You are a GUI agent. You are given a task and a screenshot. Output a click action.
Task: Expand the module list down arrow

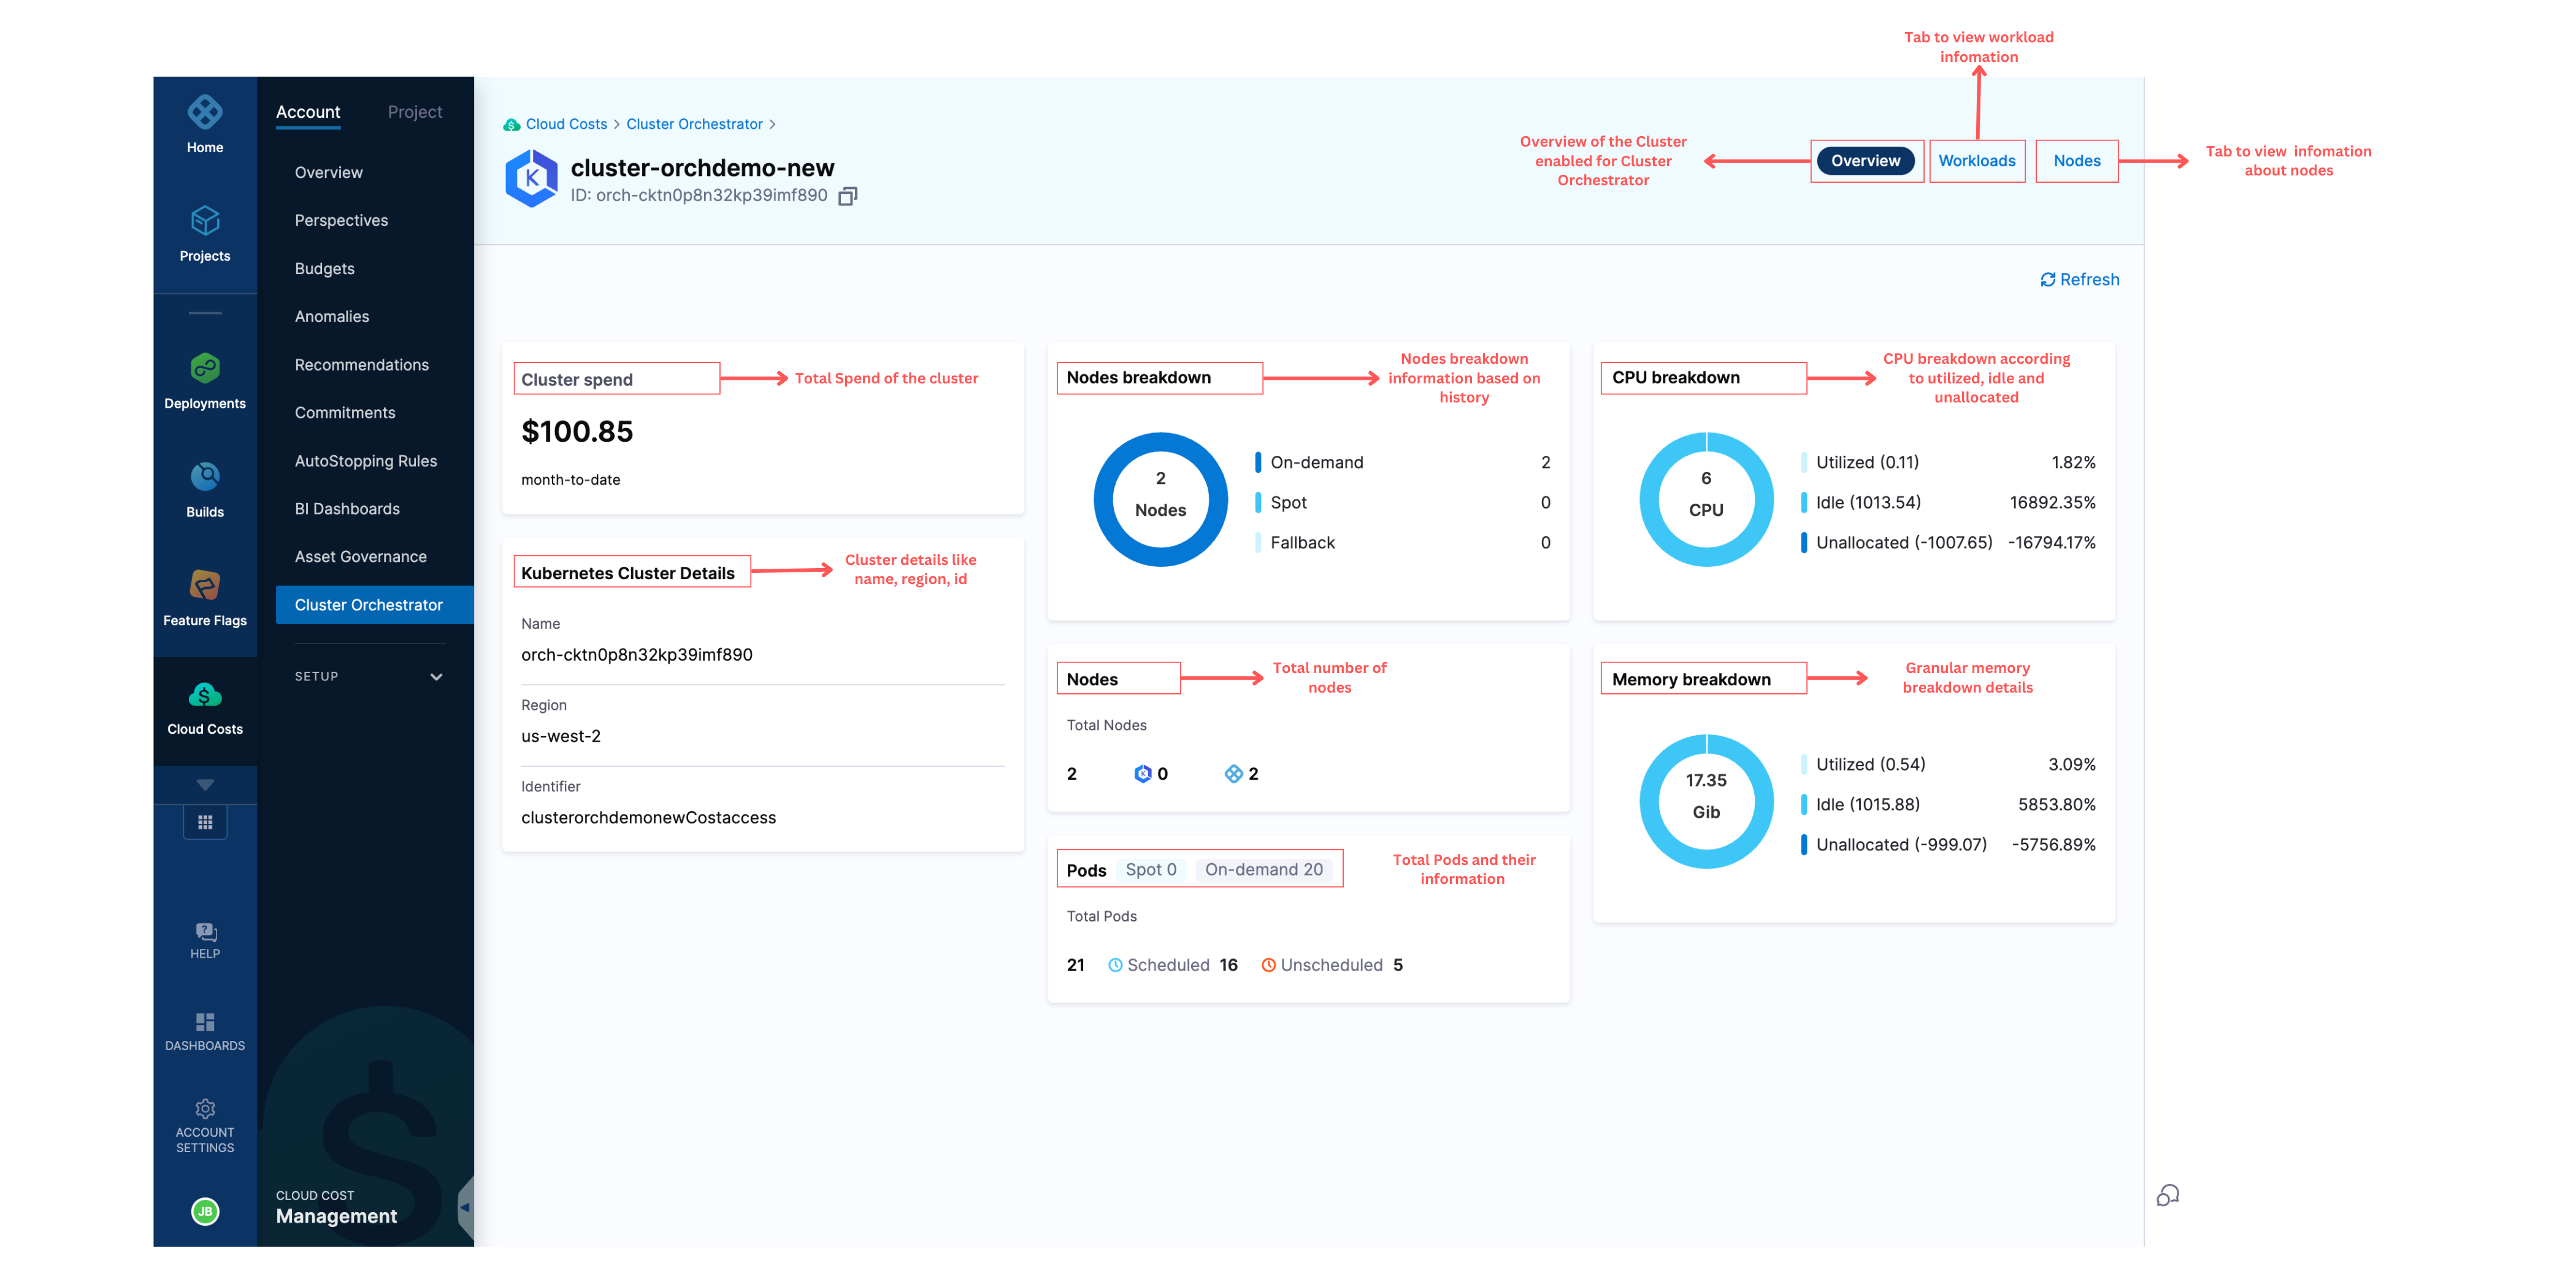tap(205, 785)
